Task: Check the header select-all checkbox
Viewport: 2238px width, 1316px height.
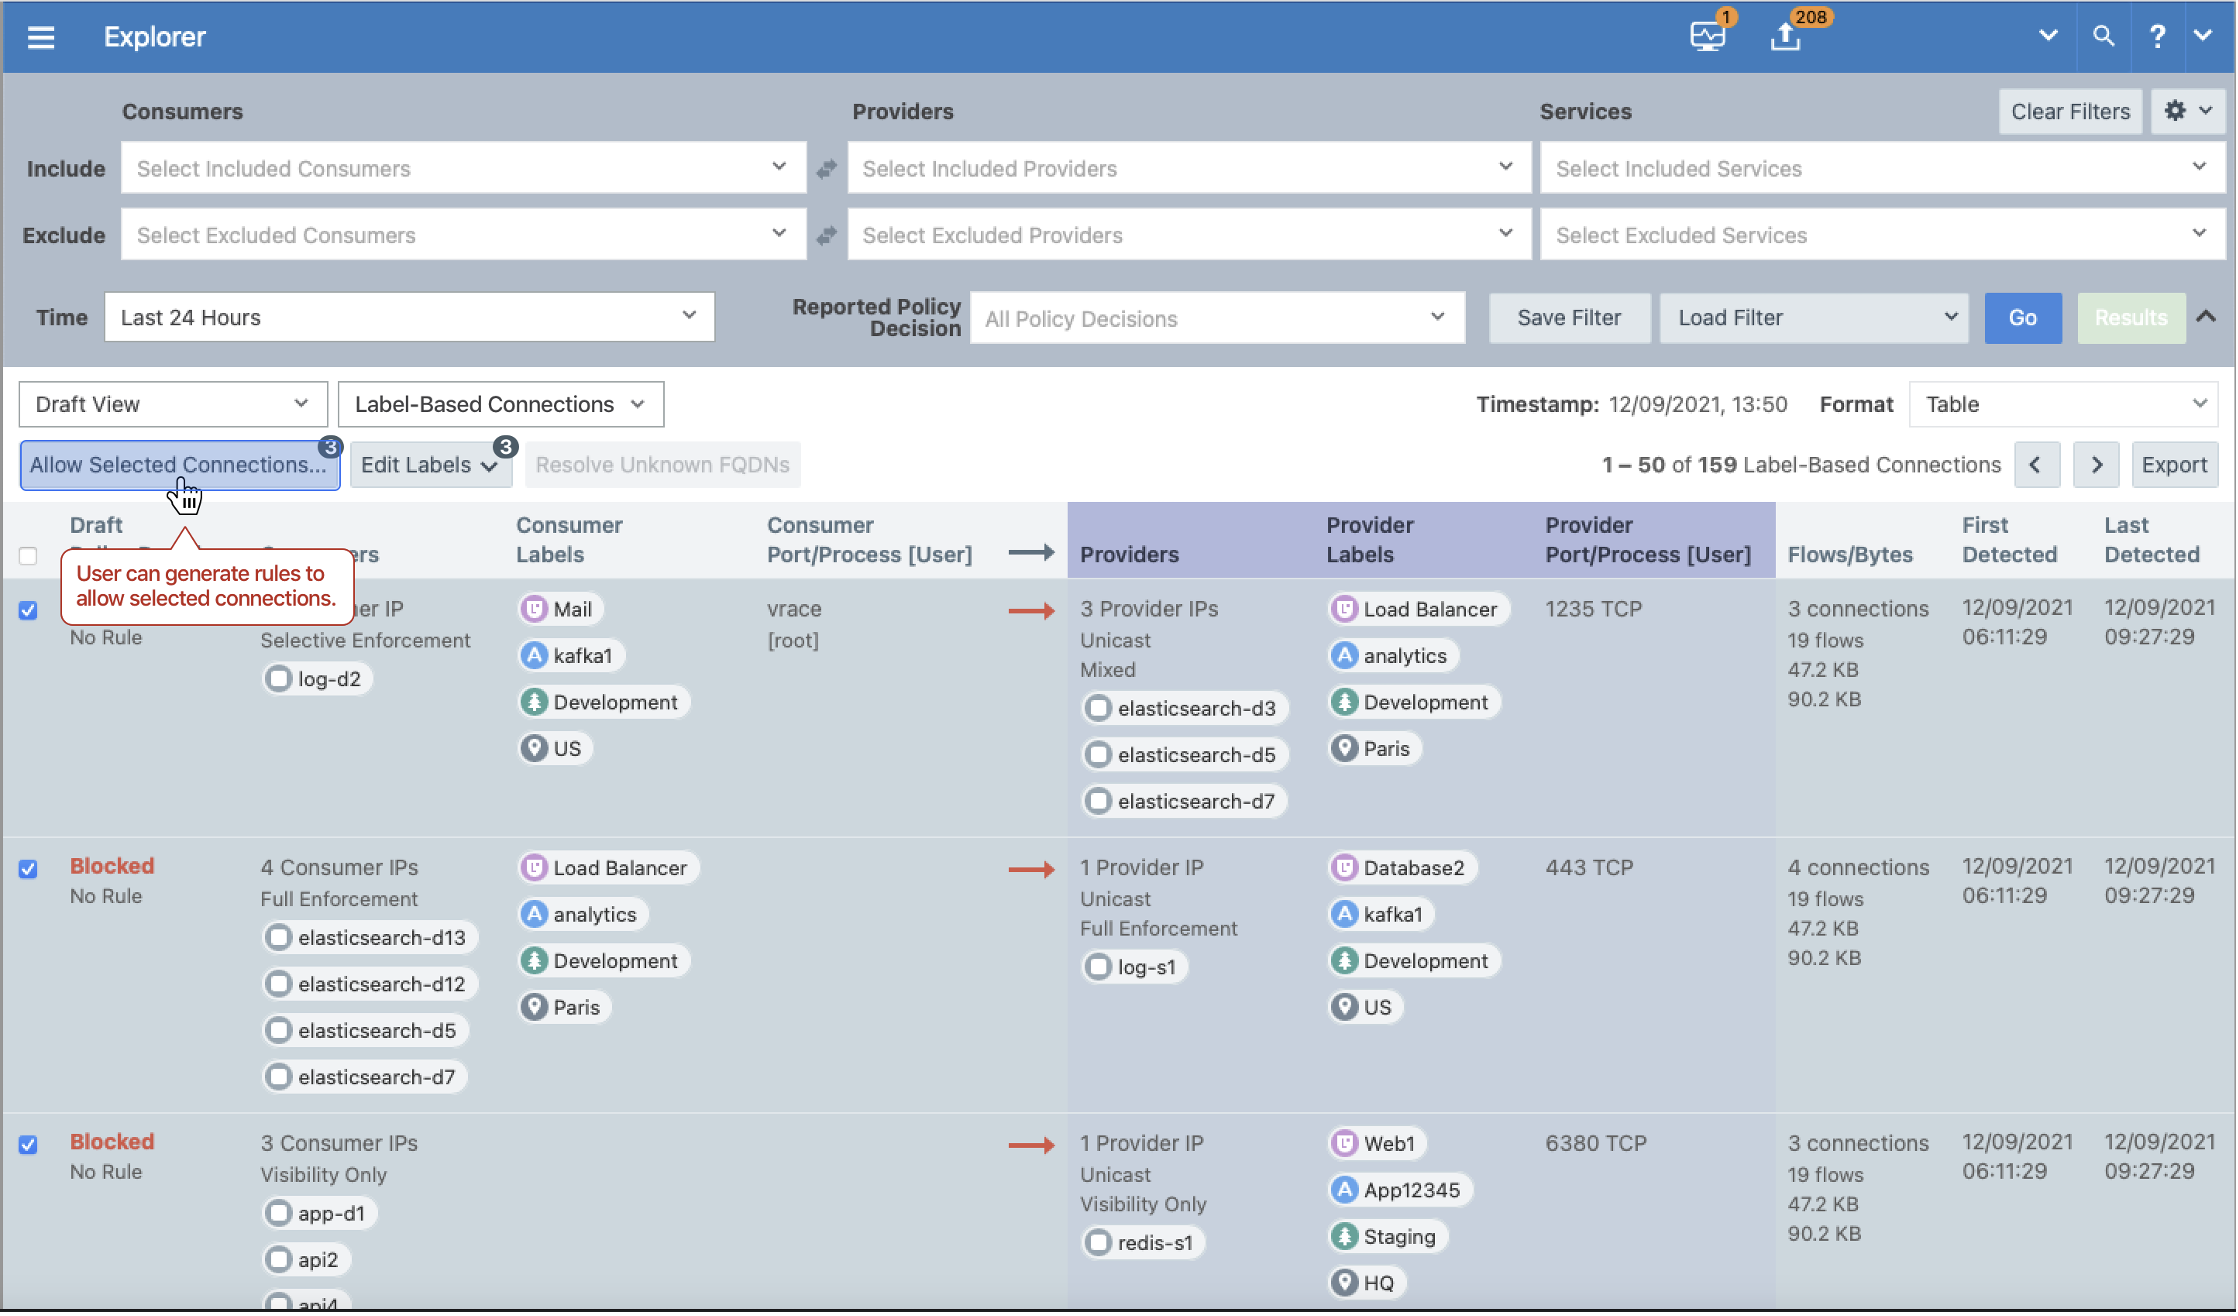Action: click(28, 556)
